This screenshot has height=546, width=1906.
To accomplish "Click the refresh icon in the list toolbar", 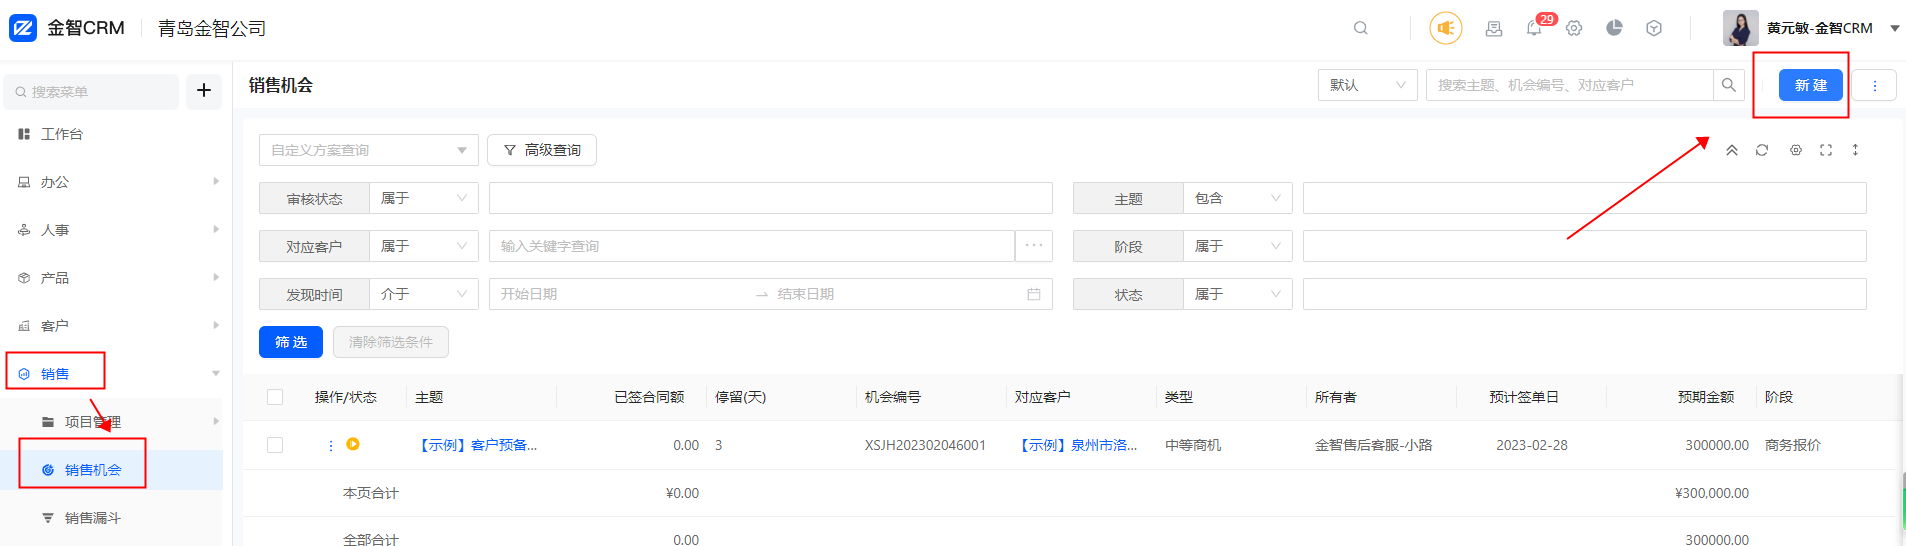I will pos(1762,150).
